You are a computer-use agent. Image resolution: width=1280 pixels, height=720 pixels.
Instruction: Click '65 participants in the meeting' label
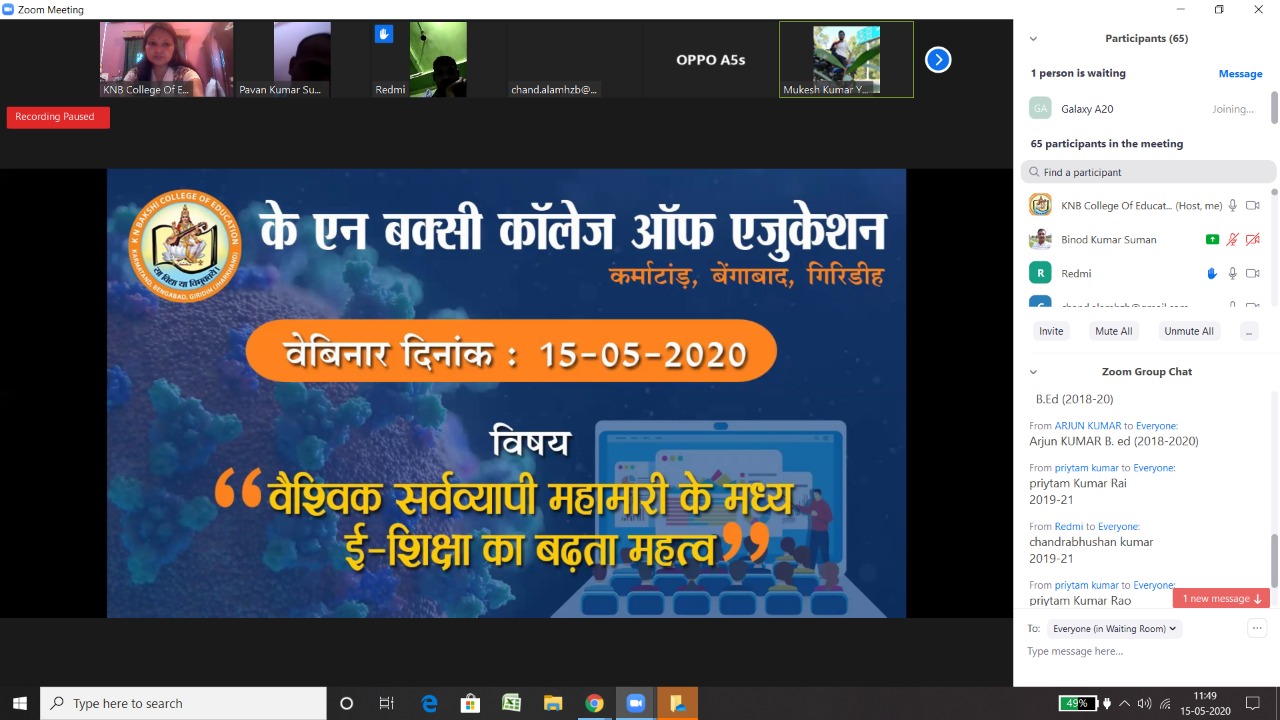click(x=1107, y=144)
